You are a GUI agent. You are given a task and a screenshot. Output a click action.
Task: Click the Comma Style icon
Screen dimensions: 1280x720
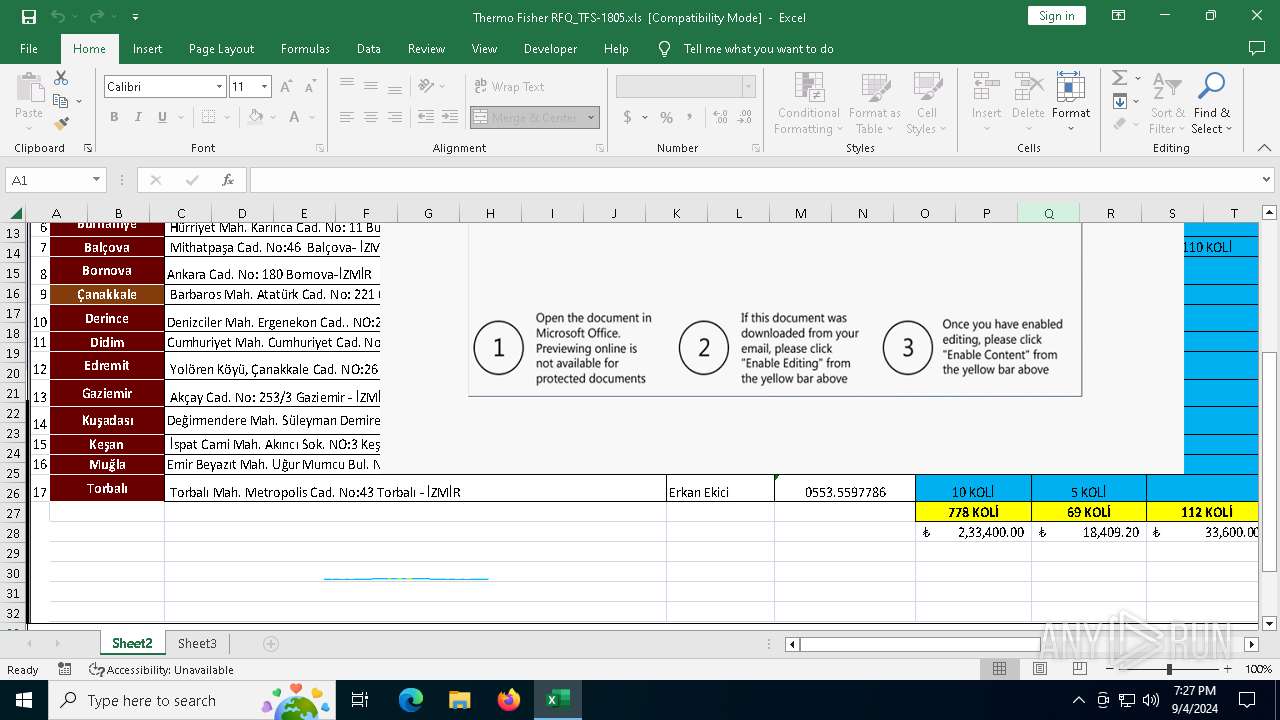pyautogui.click(x=688, y=117)
